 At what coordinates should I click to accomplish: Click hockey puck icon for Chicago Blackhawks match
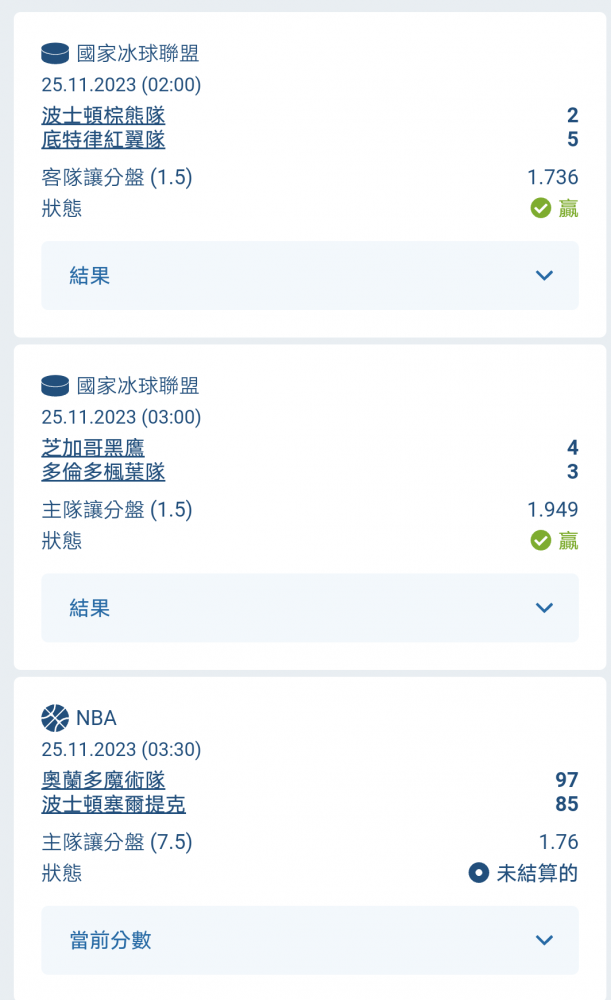(x=55, y=385)
